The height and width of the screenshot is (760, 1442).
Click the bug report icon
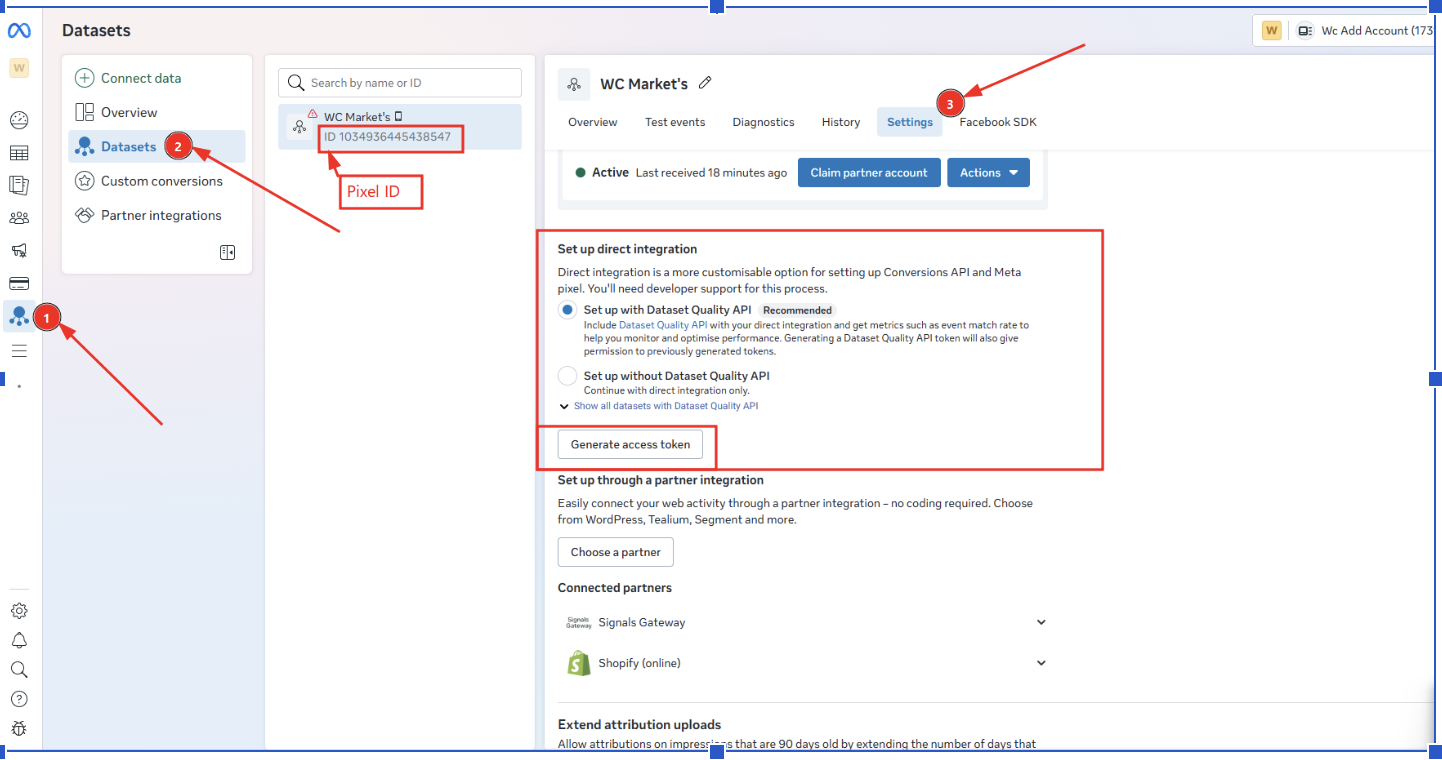pyautogui.click(x=19, y=728)
